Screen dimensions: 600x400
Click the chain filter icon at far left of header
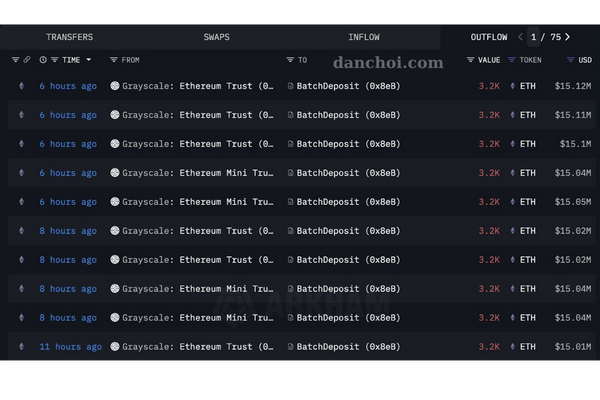(15, 60)
